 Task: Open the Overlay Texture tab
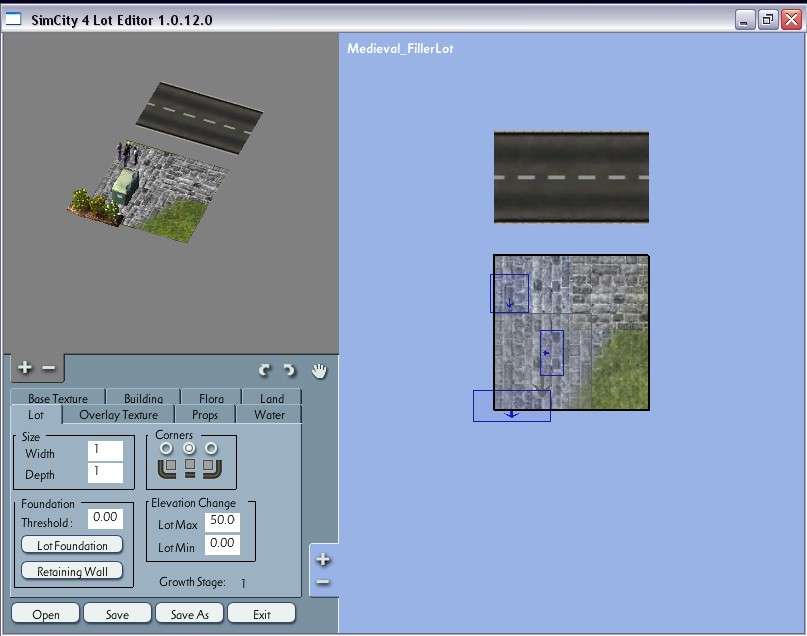point(118,415)
